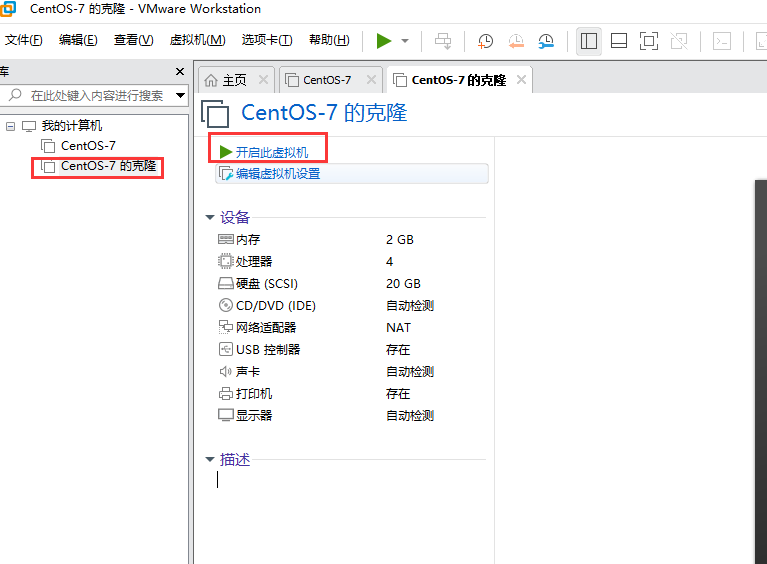Image resolution: width=767 pixels, height=564 pixels.
Task: Select CentOS-7 的克隆 in the library tree
Action: coord(108,166)
